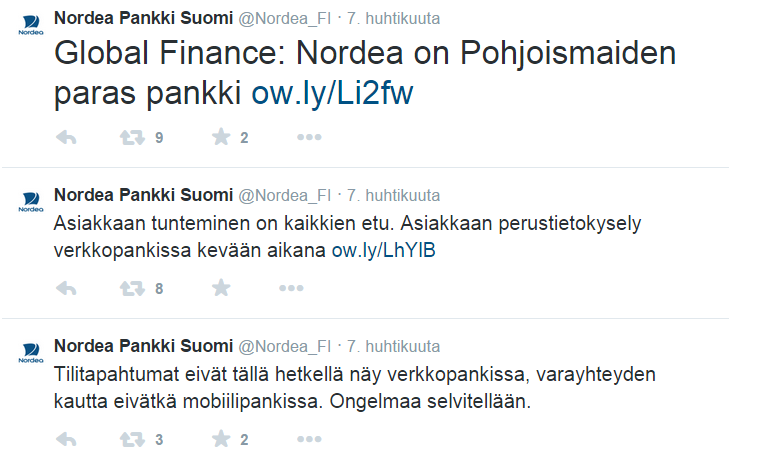Retweet the Global Finance Nordea tweet
Image resolution: width=777 pixels, height=471 pixels.
click(x=132, y=138)
